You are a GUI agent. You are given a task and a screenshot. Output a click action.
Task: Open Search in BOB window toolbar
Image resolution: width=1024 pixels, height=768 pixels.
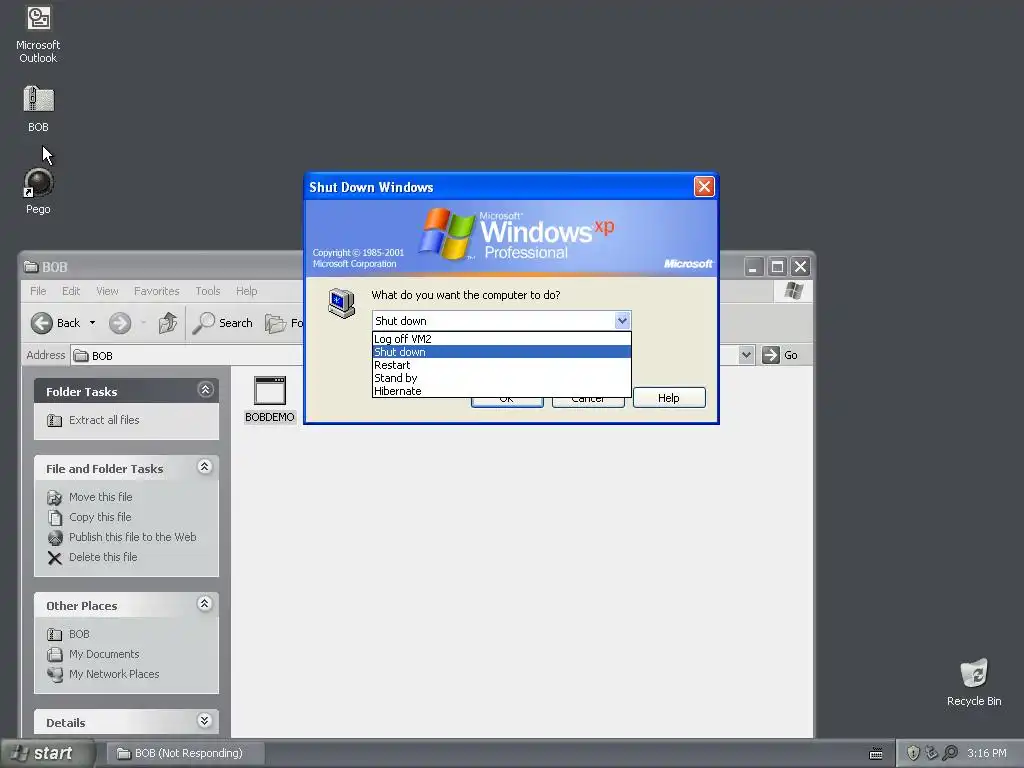223,323
